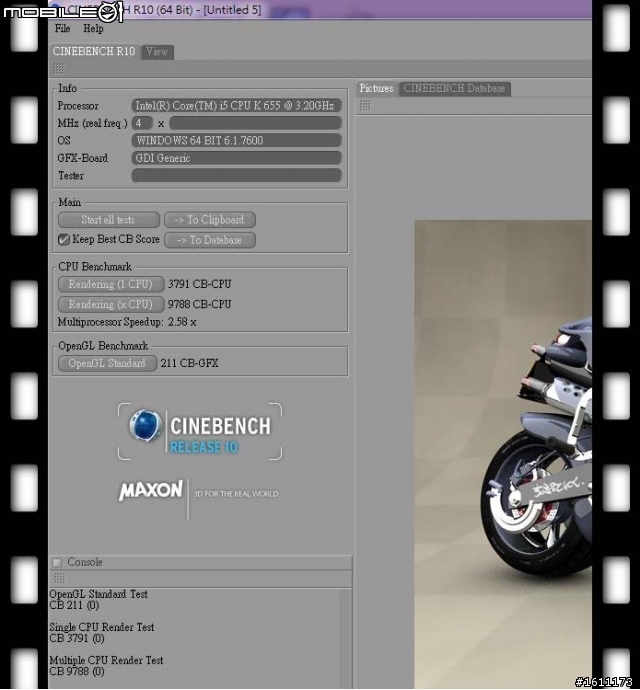
Task: Switch to the CINEBENCH R10 tab
Action: pyautogui.click(x=94, y=51)
